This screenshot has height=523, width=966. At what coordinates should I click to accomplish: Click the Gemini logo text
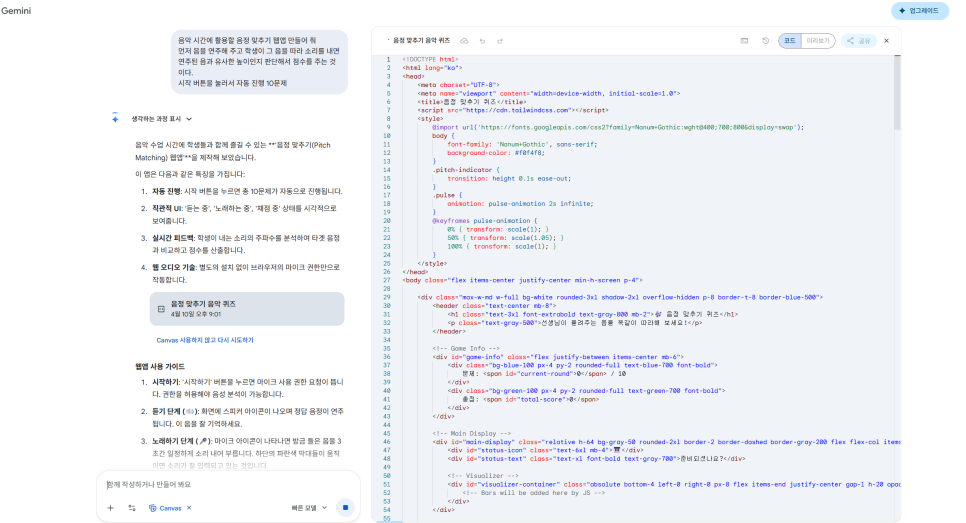point(16,10)
